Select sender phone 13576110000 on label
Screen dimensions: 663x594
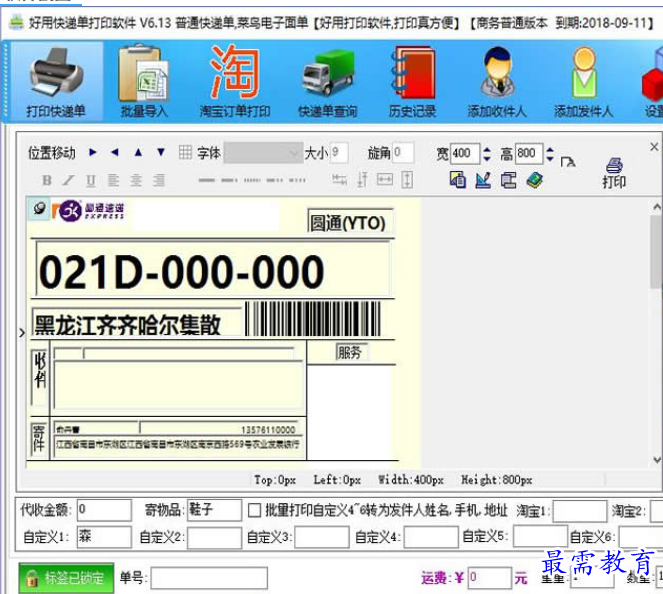pyautogui.click(x=268, y=430)
